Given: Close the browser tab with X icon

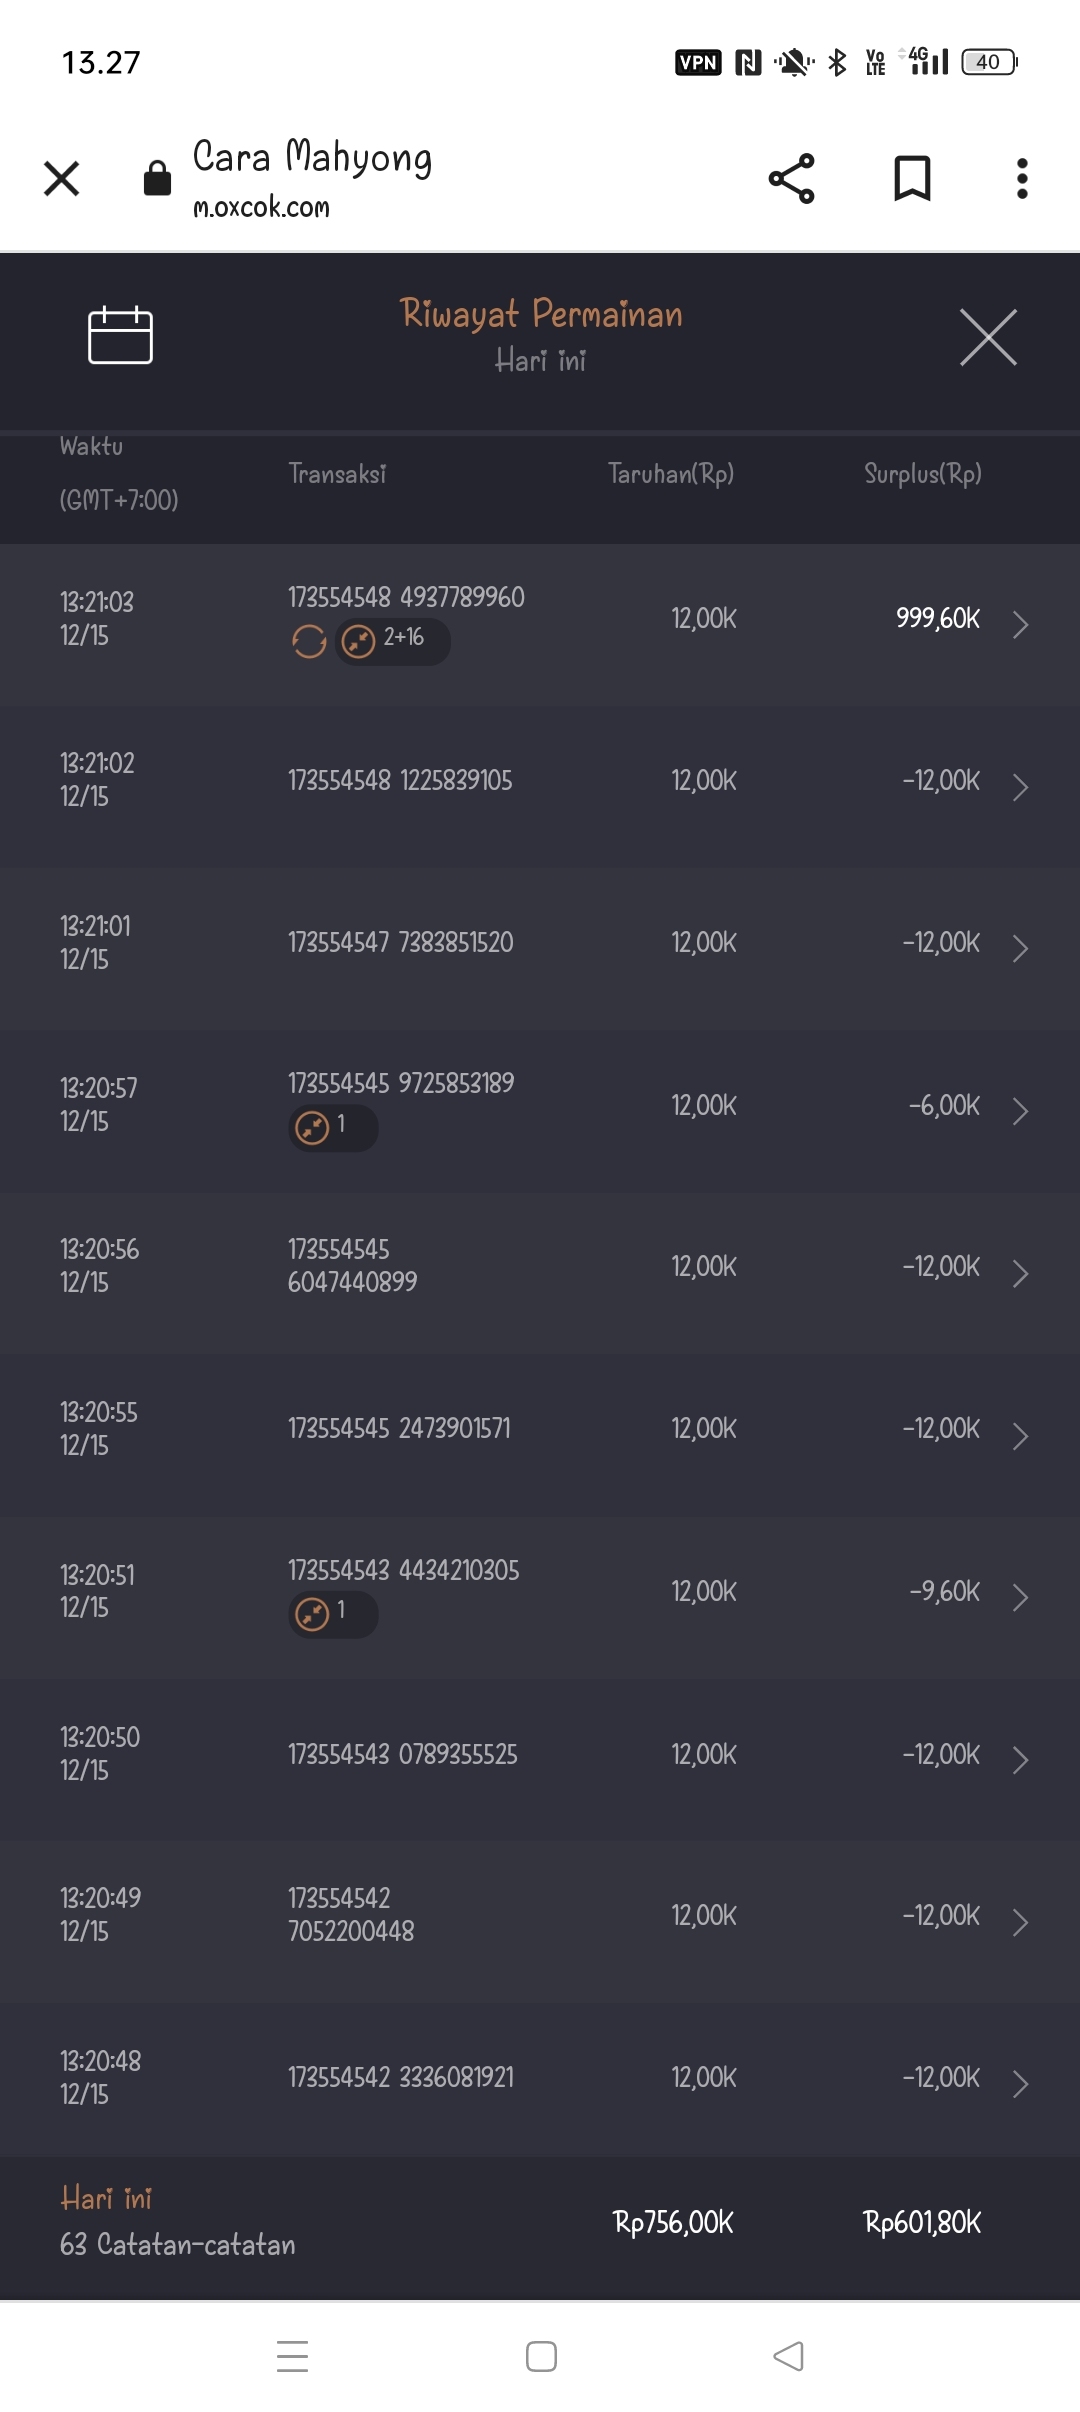Looking at the screenshot, I should click(62, 179).
